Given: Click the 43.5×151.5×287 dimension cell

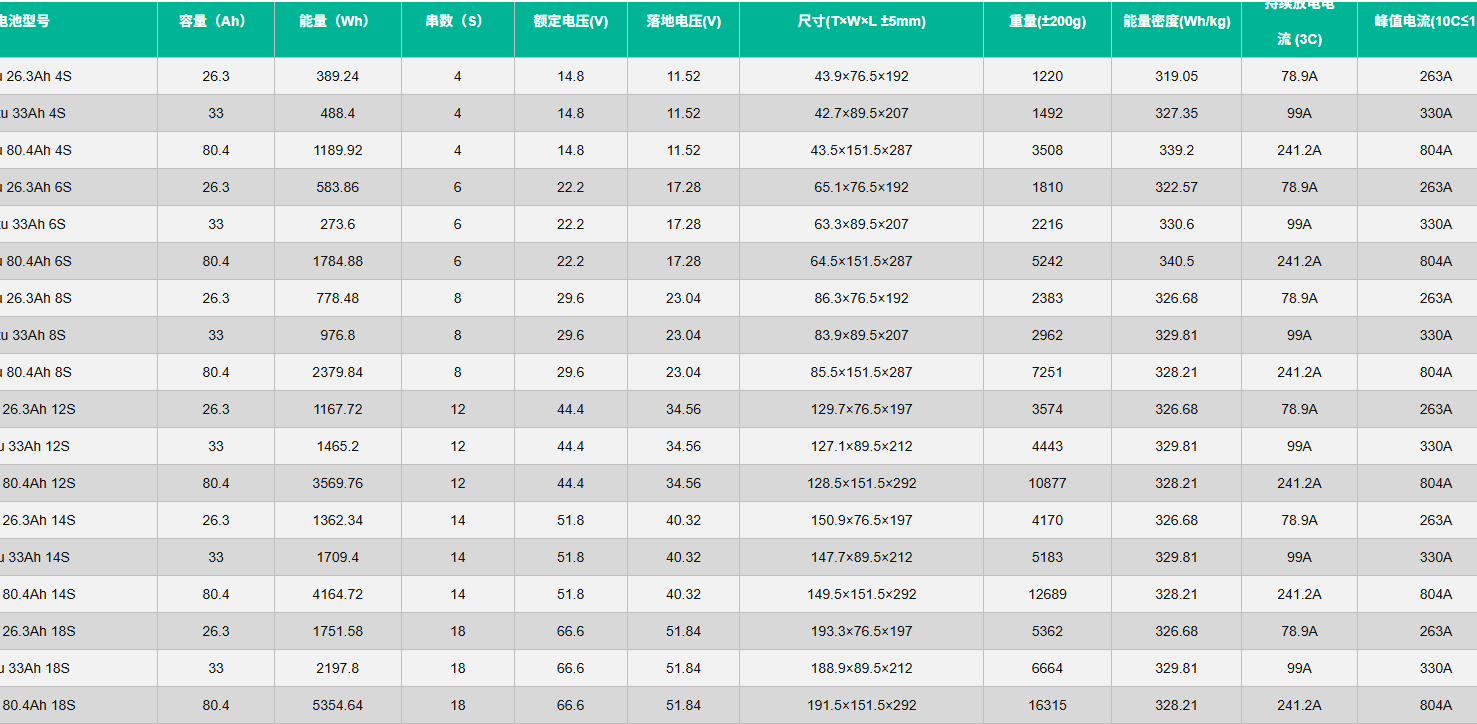Looking at the screenshot, I should click(861, 150).
